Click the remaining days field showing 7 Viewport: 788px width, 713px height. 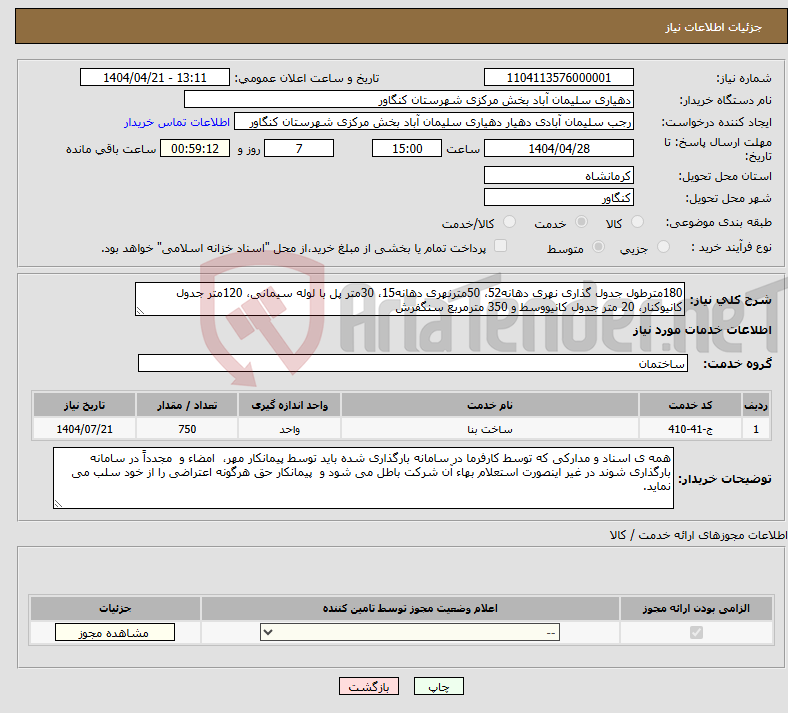pyautogui.click(x=299, y=148)
